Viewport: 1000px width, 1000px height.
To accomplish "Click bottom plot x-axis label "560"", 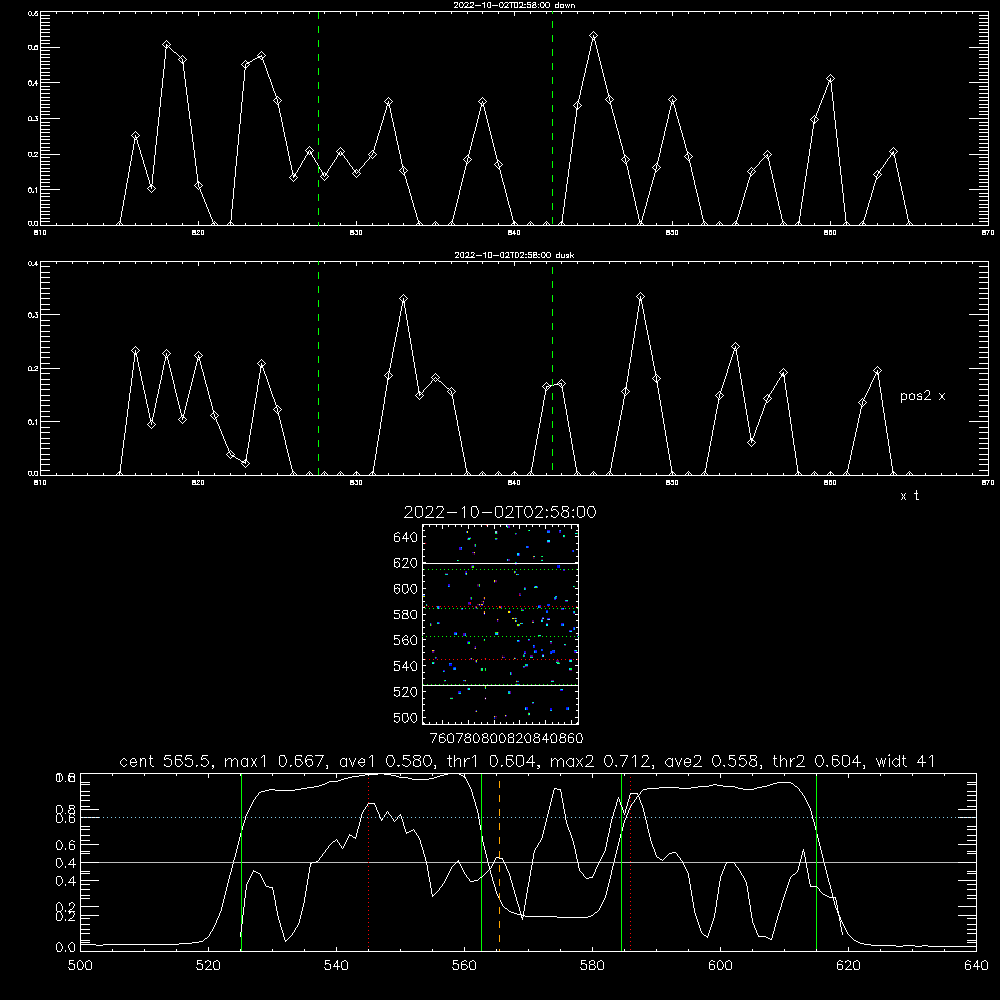I will [464, 966].
